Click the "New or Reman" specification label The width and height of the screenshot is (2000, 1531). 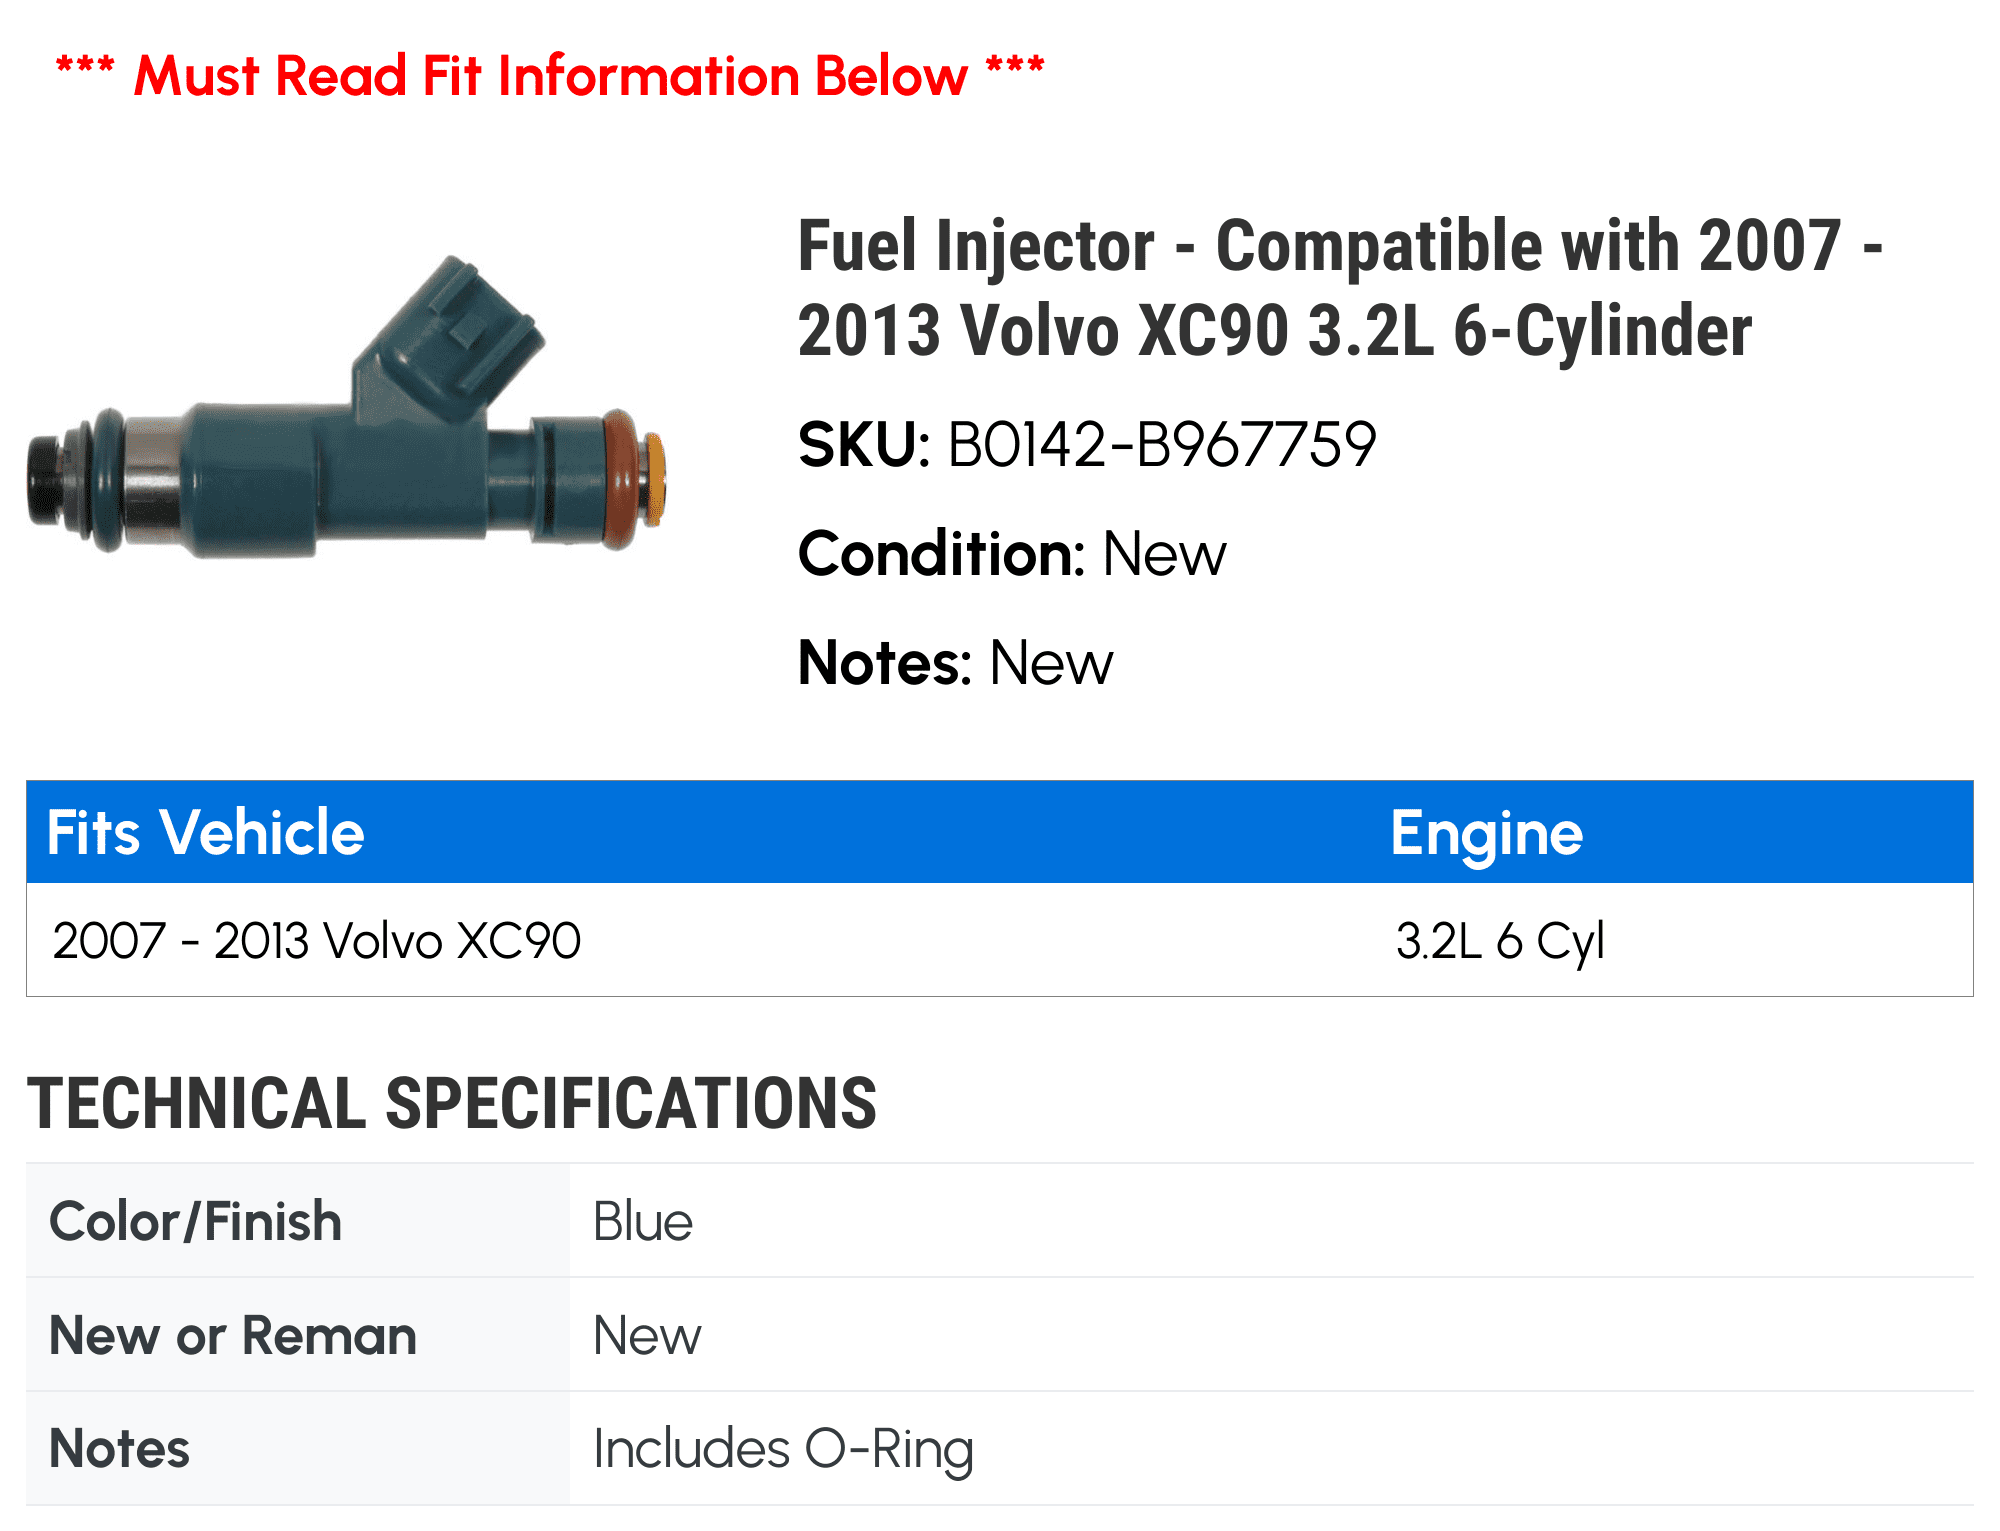[x=233, y=1335]
